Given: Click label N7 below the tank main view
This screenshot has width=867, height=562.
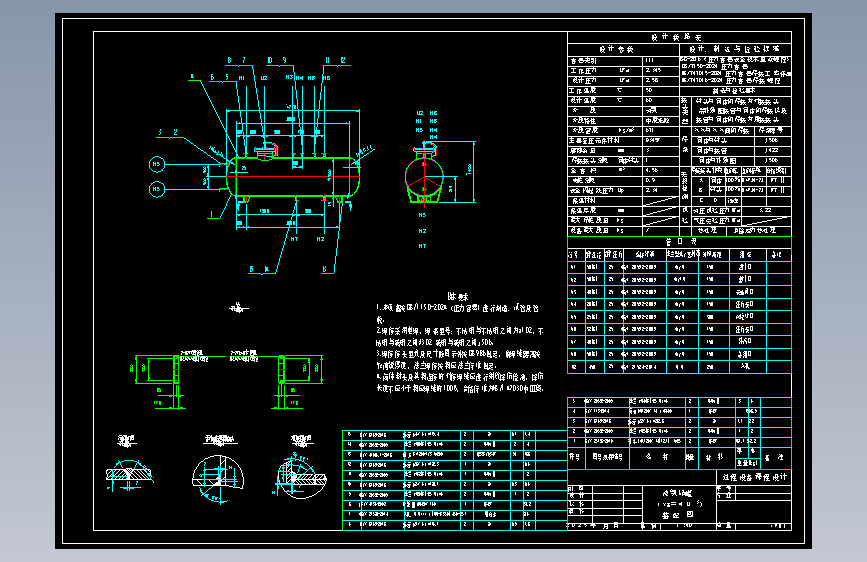Looking at the screenshot, I should 295,239.
